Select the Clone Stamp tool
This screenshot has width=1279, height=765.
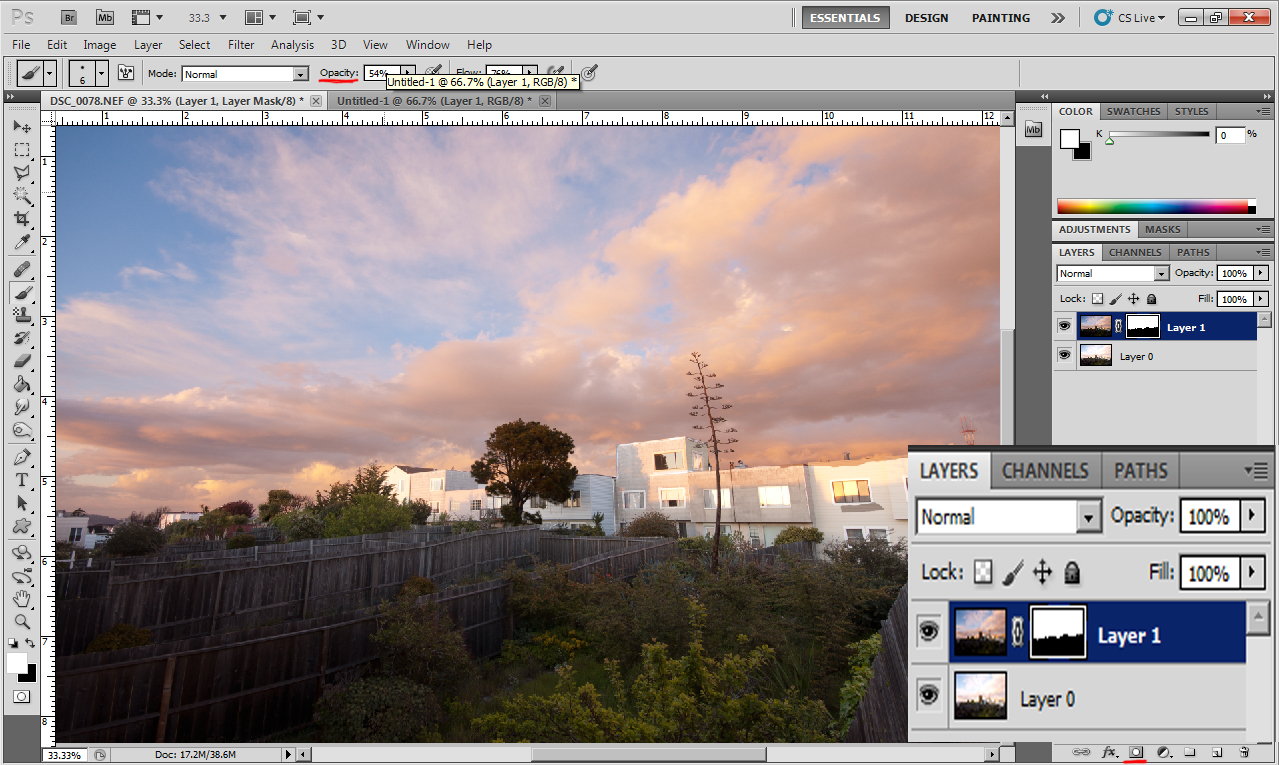click(x=23, y=313)
